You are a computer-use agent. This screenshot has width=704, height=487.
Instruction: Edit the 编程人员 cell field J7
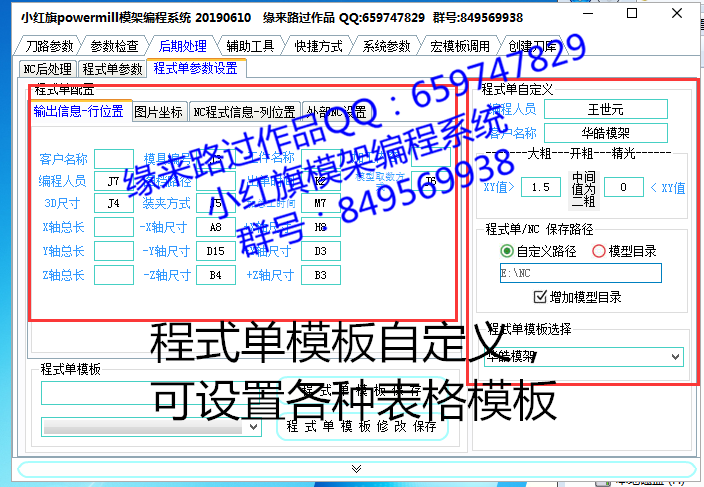coord(114,181)
